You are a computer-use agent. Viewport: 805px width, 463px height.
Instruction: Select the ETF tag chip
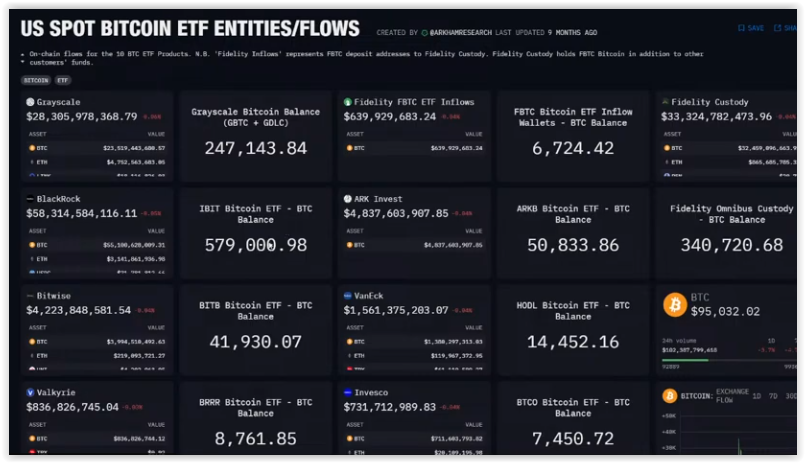click(x=63, y=80)
